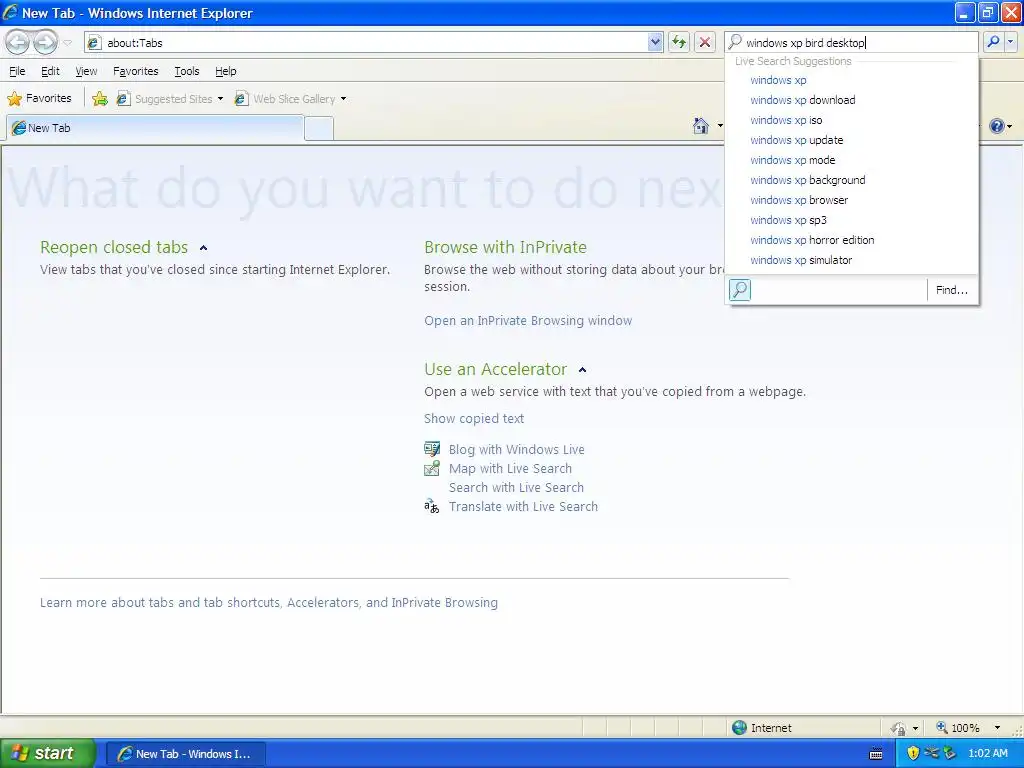Stop loading with the red X icon
Viewport: 1024px width, 768px height.
tap(705, 42)
